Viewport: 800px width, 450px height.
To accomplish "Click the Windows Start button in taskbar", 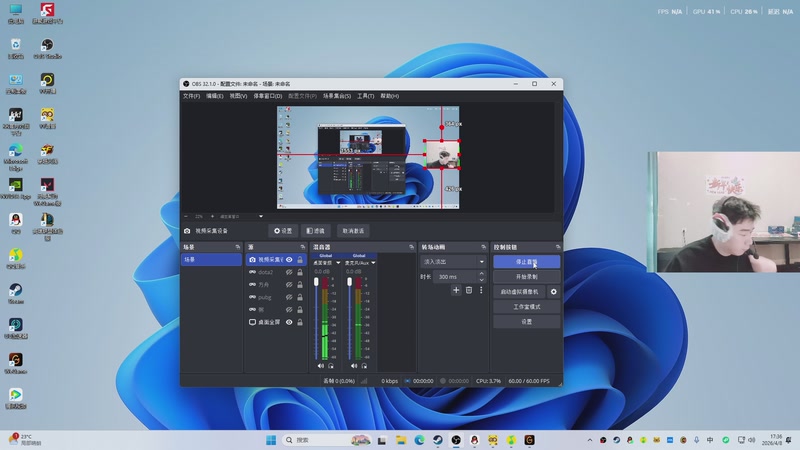I will pos(271,440).
